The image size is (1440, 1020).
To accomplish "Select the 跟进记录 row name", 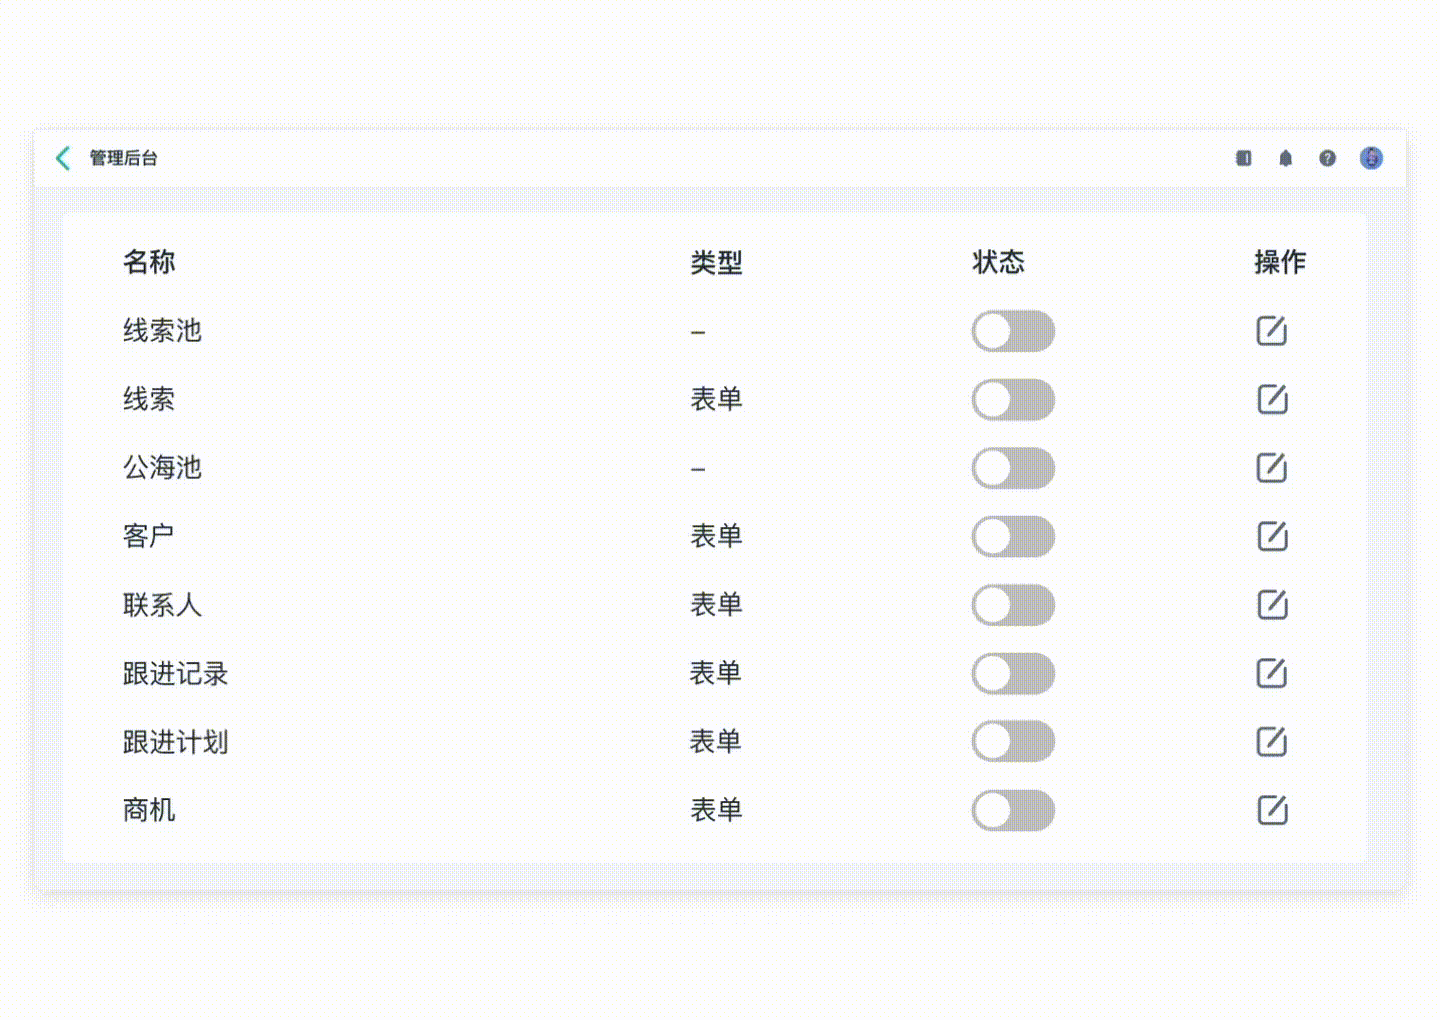I will tap(174, 673).
